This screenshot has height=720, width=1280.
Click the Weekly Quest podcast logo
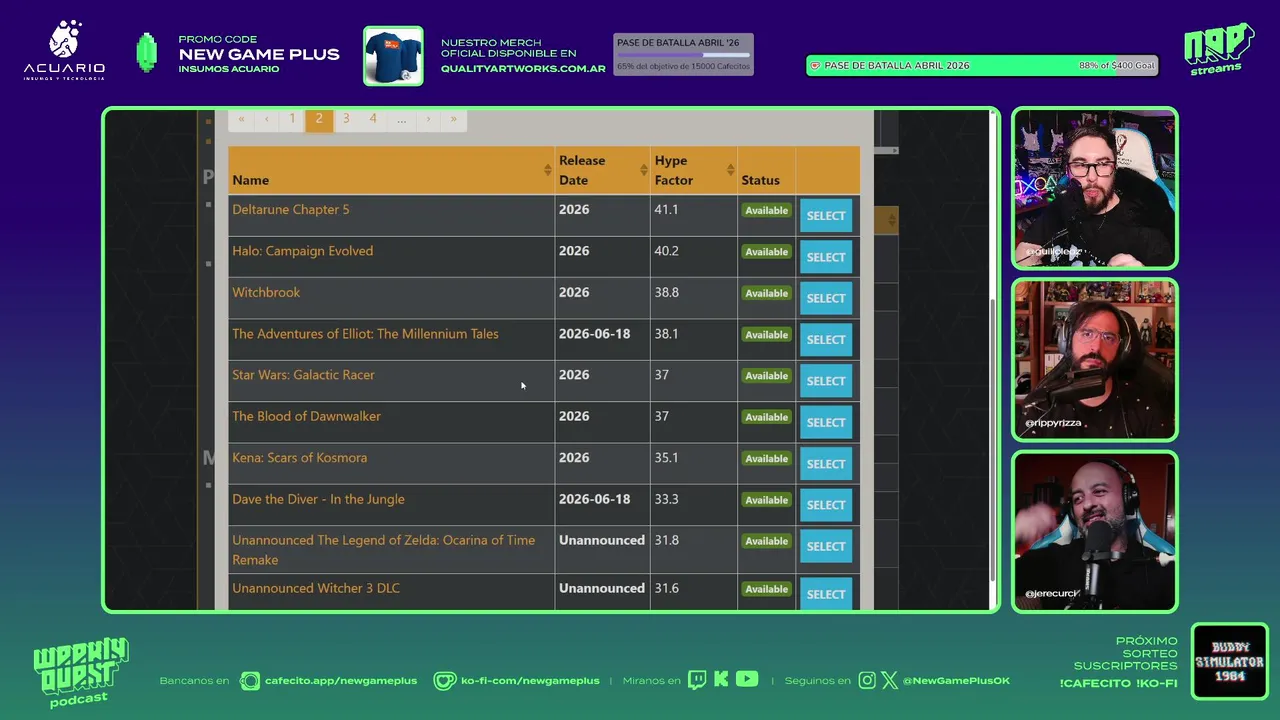click(x=81, y=673)
